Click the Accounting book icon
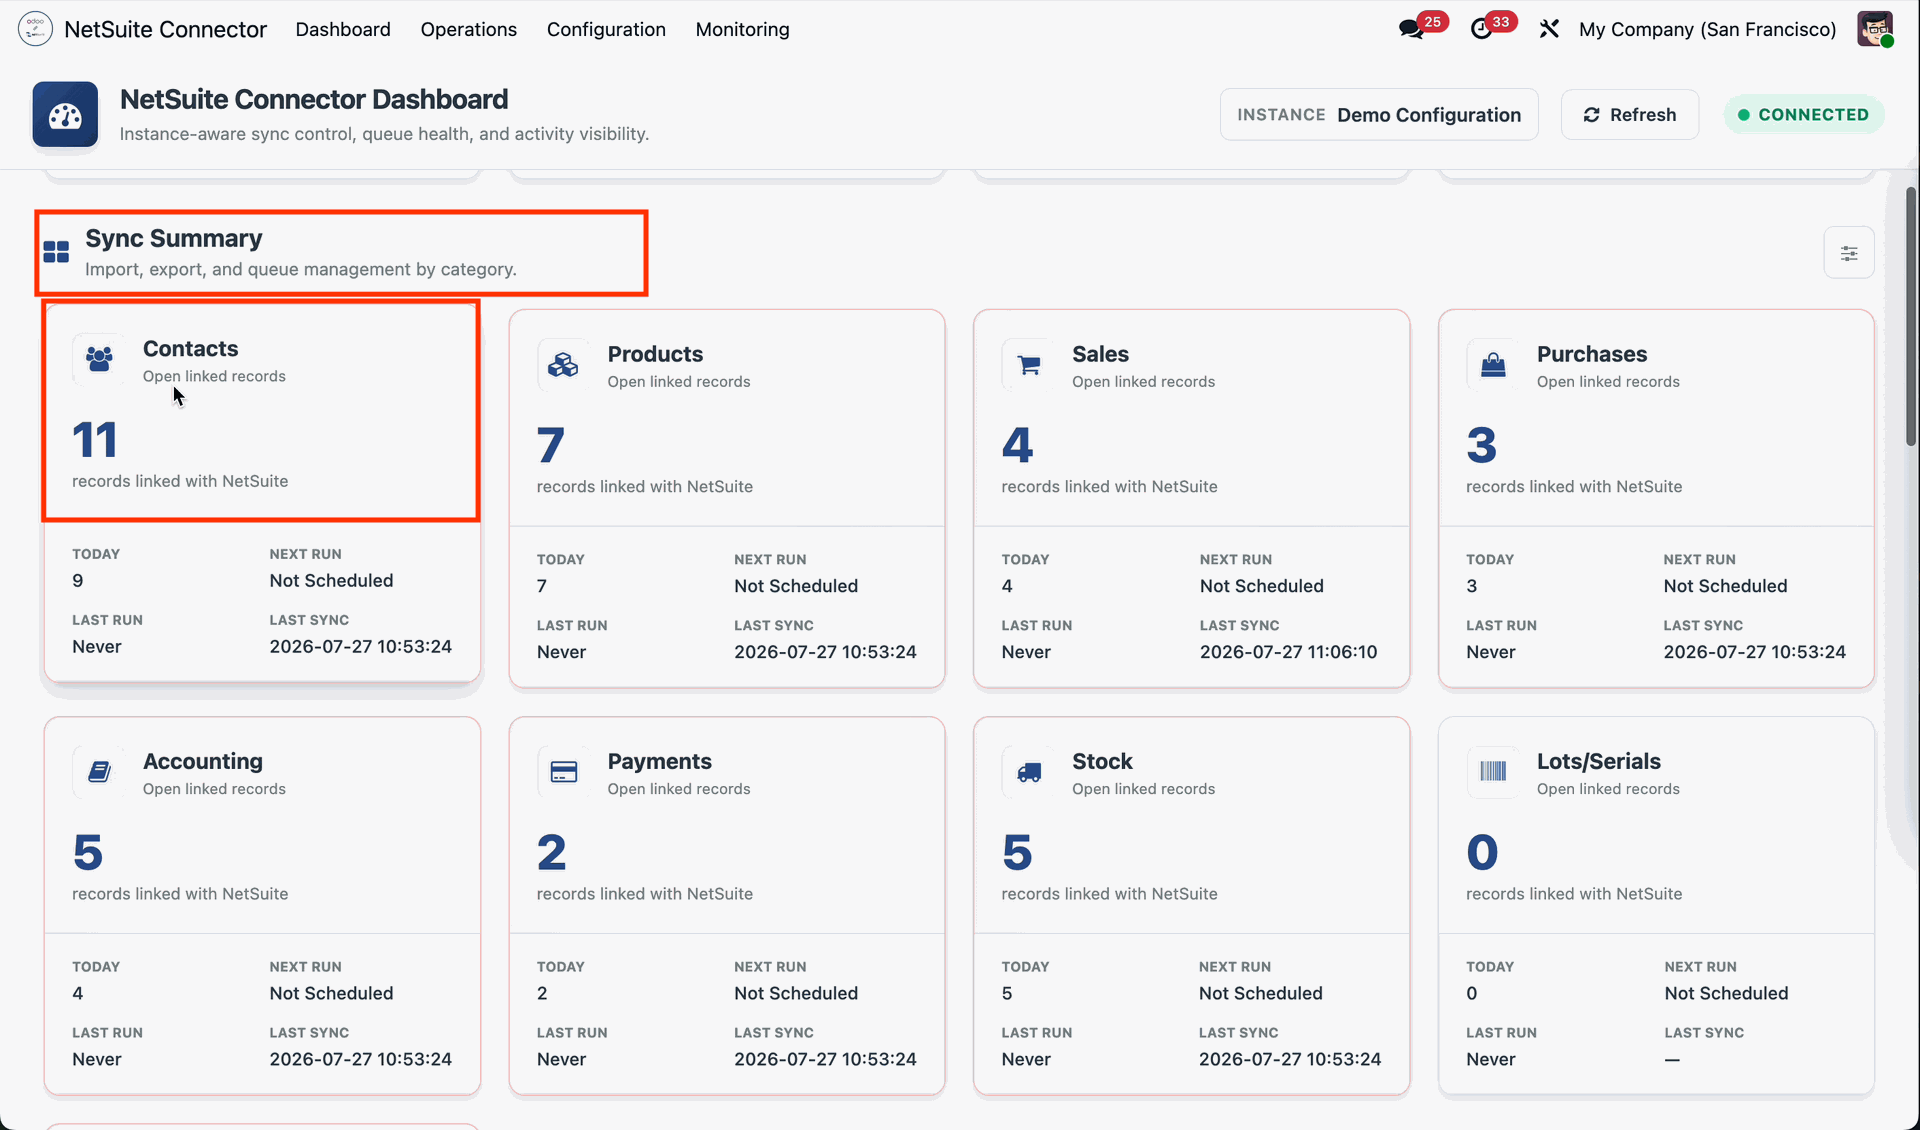Screen dimensions: 1920x1130 [99, 771]
